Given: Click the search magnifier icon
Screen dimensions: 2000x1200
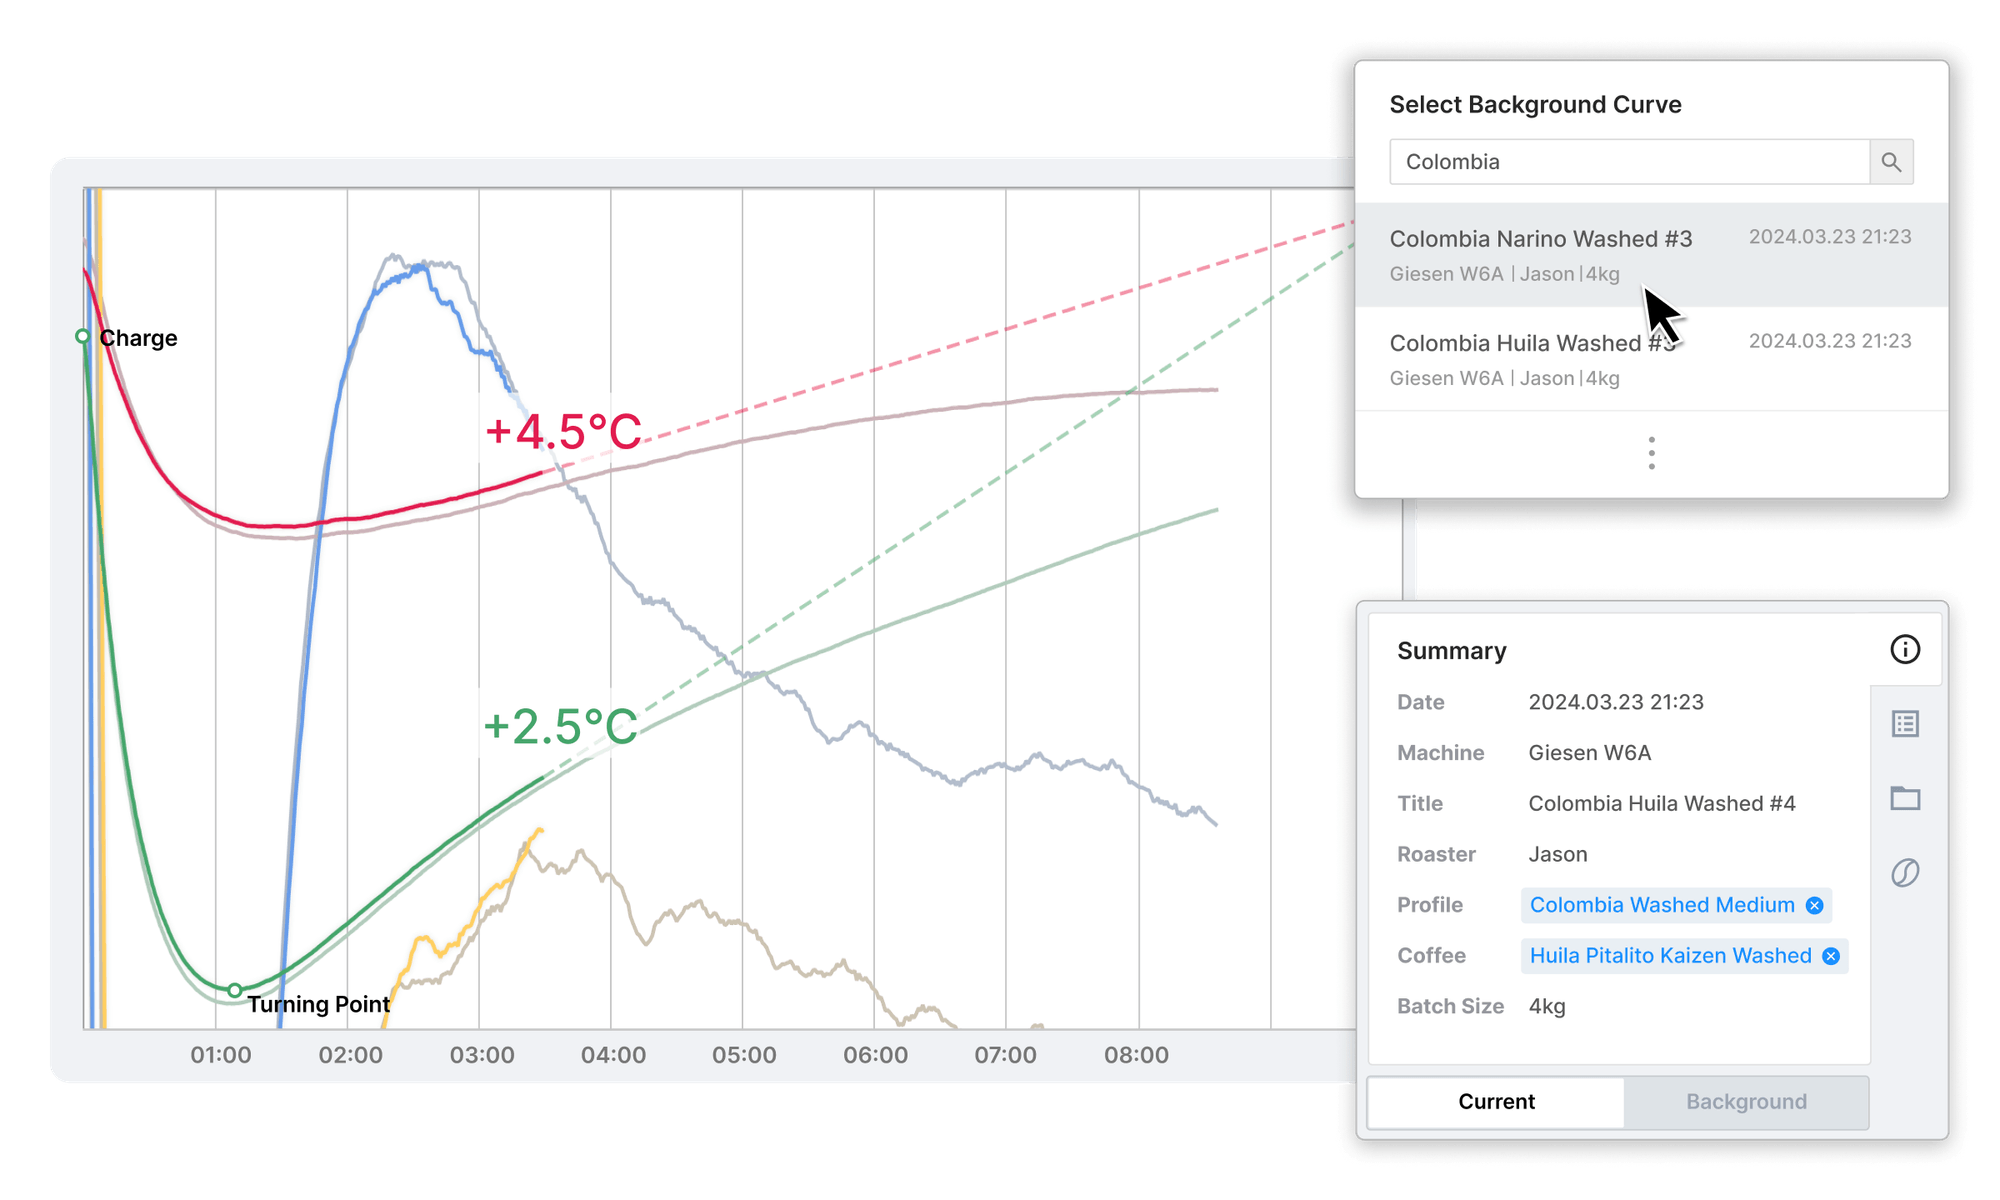Looking at the screenshot, I should [x=1891, y=161].
